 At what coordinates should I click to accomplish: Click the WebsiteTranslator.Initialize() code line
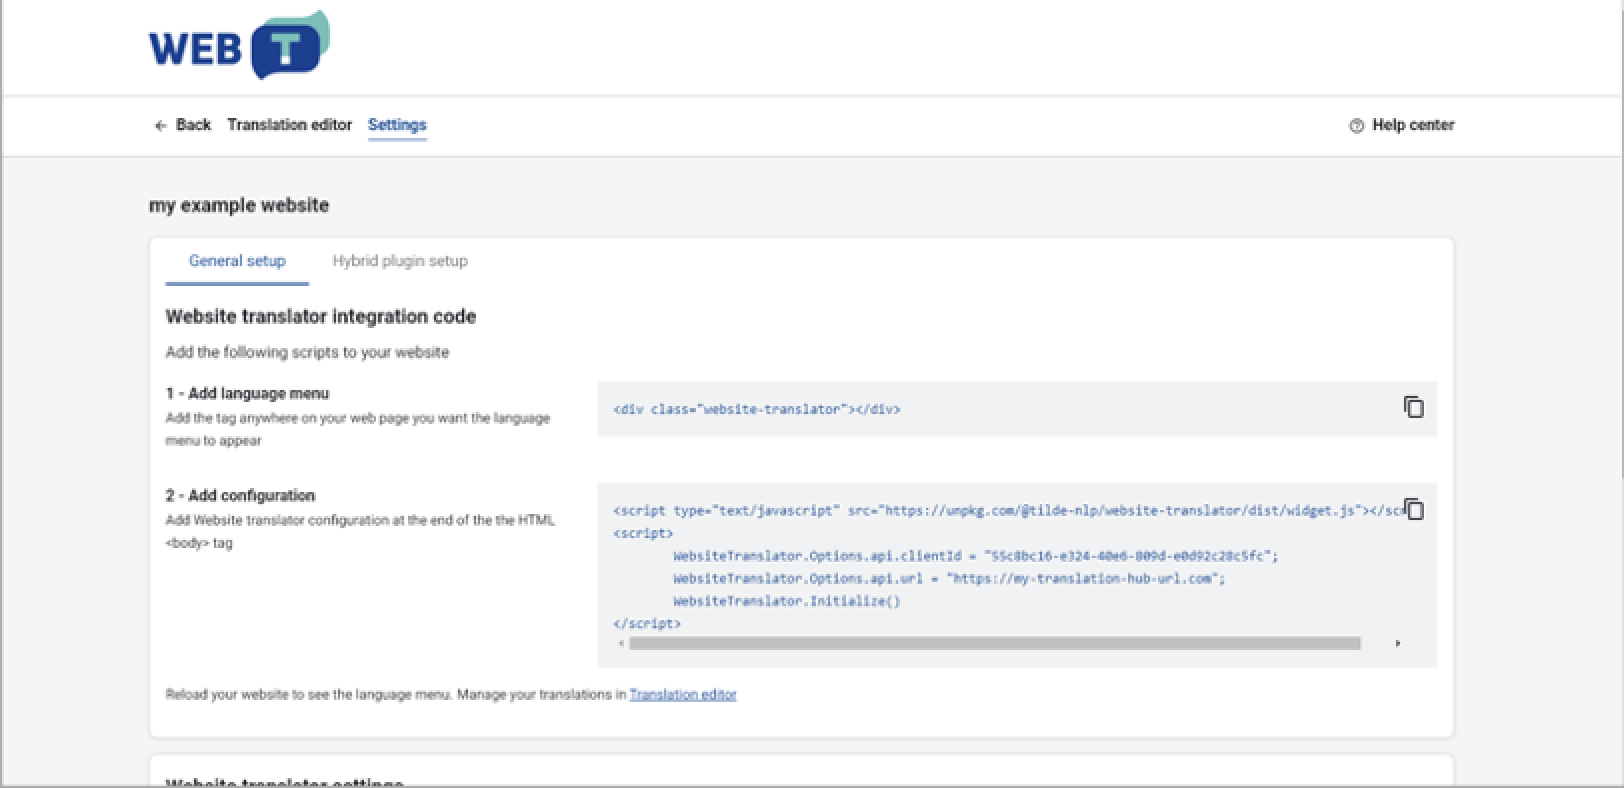point(787,601)
